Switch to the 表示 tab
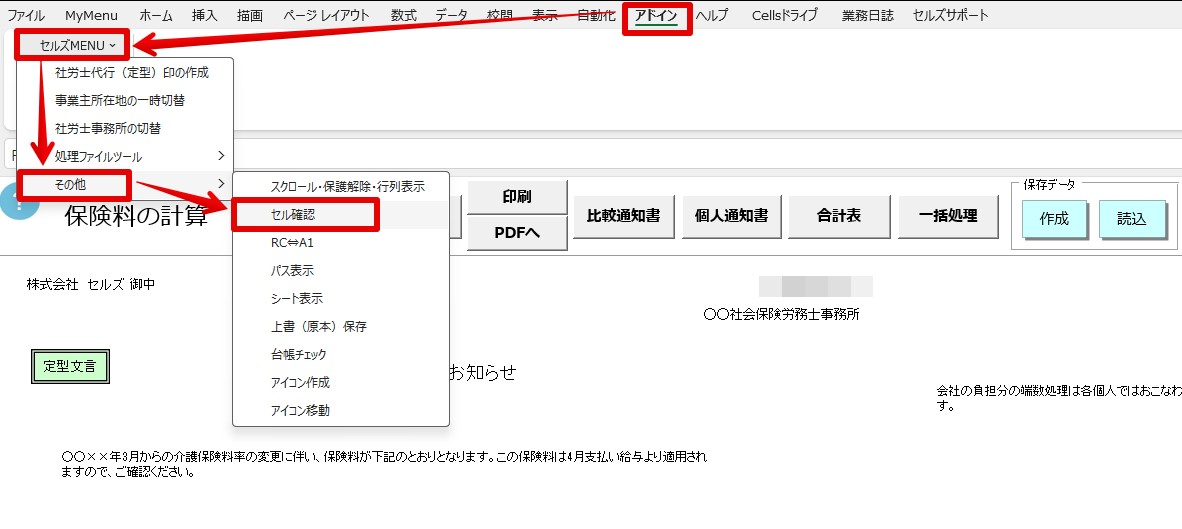The width and height of the screenshot is (1182, 529). [x=545, y=15]
